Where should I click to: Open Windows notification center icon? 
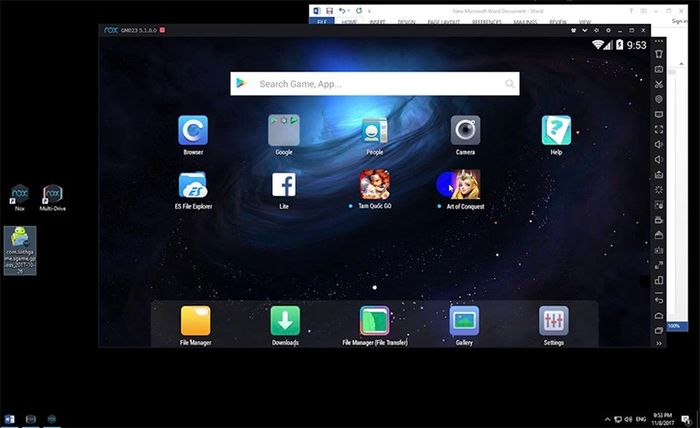point(685,419)
